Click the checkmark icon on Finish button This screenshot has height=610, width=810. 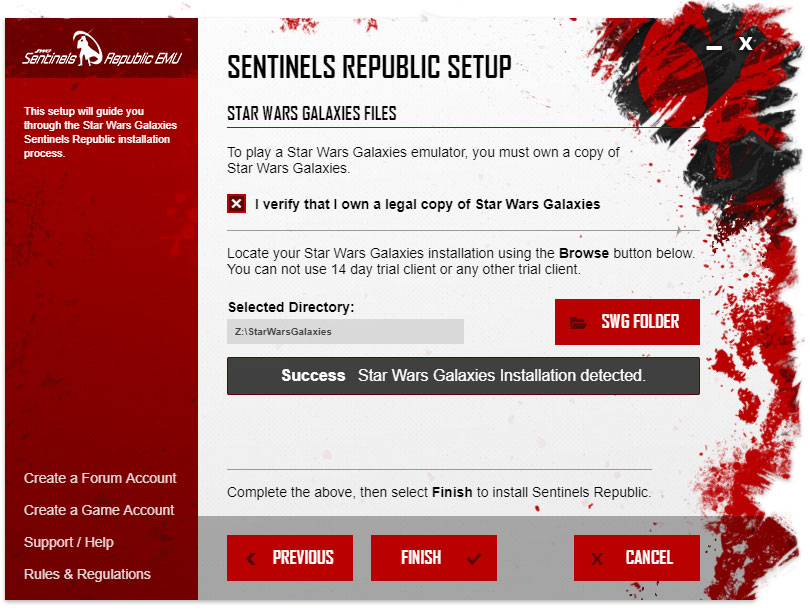[474, 558]
